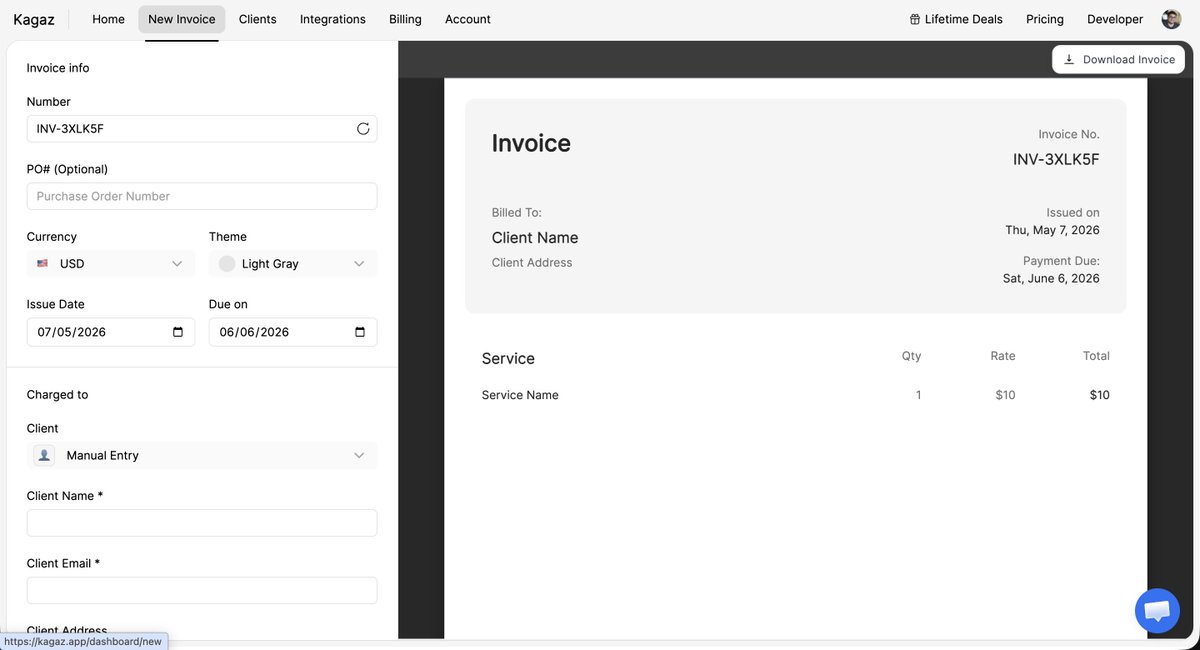Open the Currency USD dropdown
This screenshot has width=1200, height=650.
(x=111, y=264)
